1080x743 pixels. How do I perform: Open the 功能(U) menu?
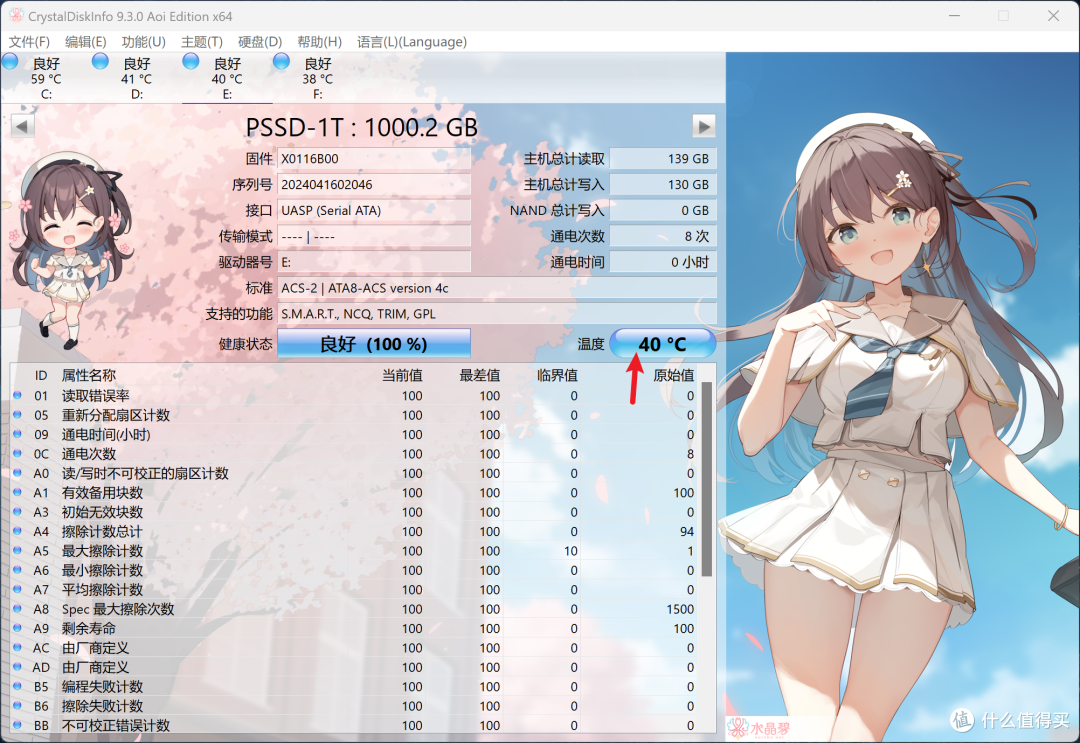143,42
